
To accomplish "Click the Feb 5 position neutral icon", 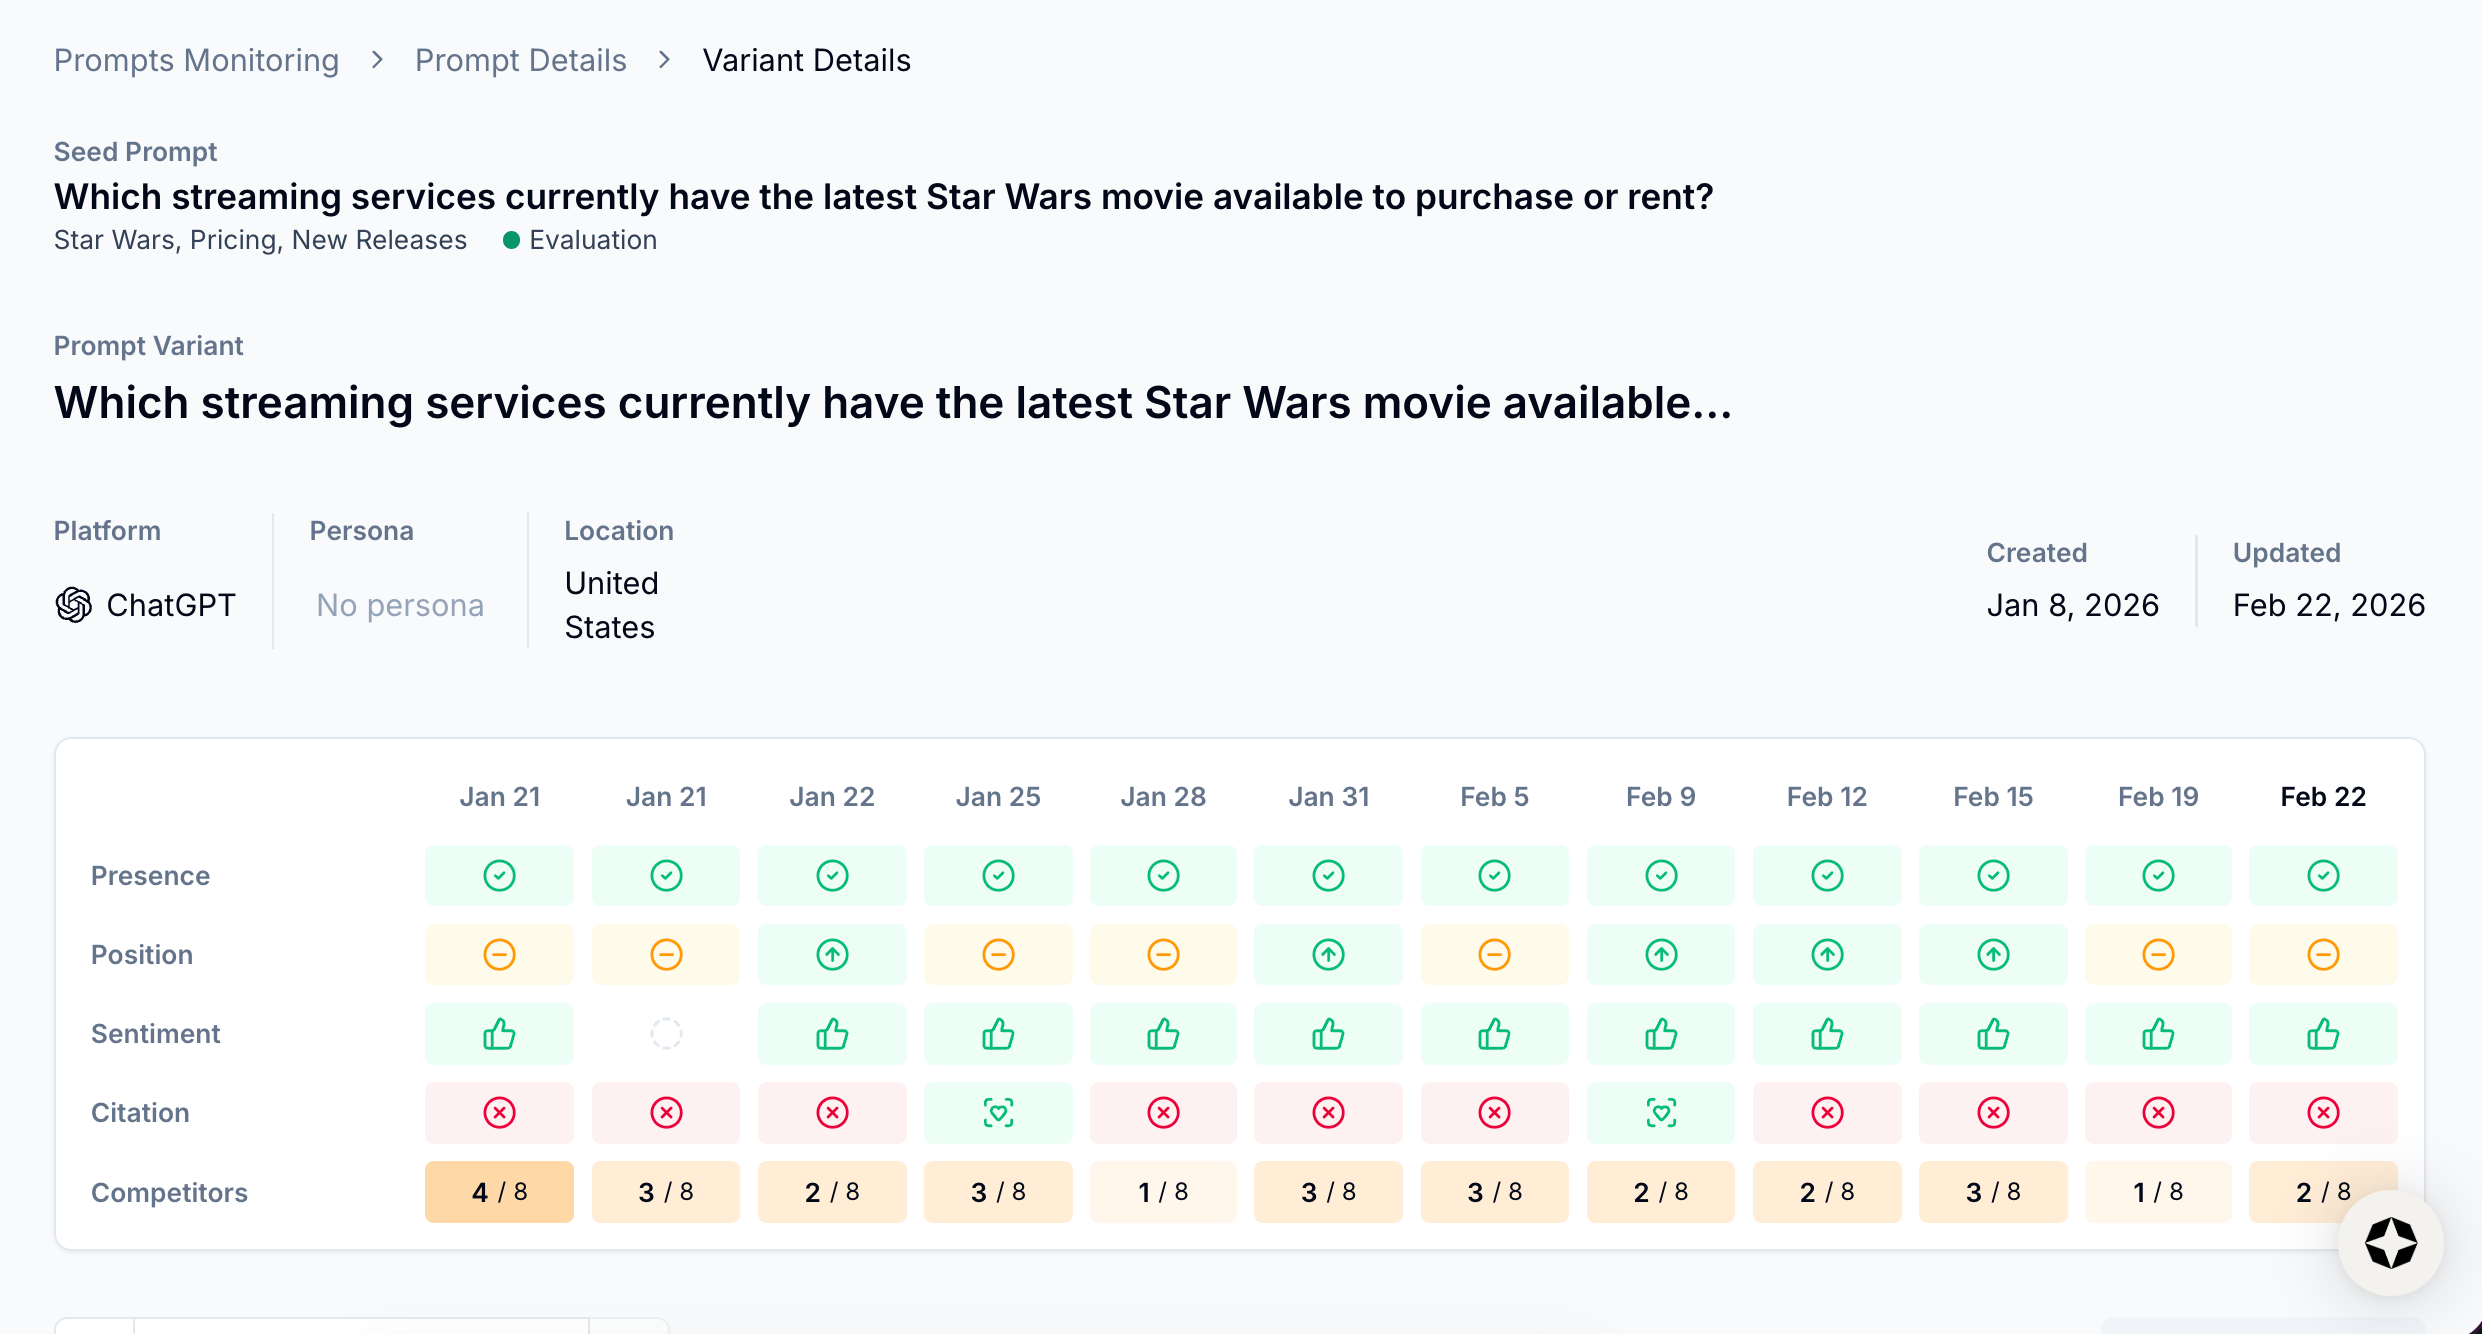I will [x=1494, y=955].
